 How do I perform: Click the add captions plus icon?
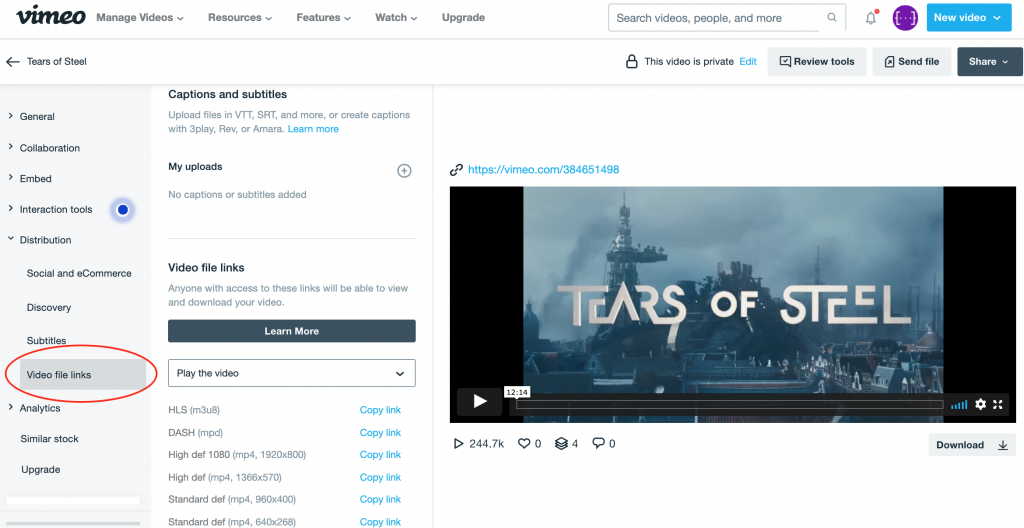(404, 171)
